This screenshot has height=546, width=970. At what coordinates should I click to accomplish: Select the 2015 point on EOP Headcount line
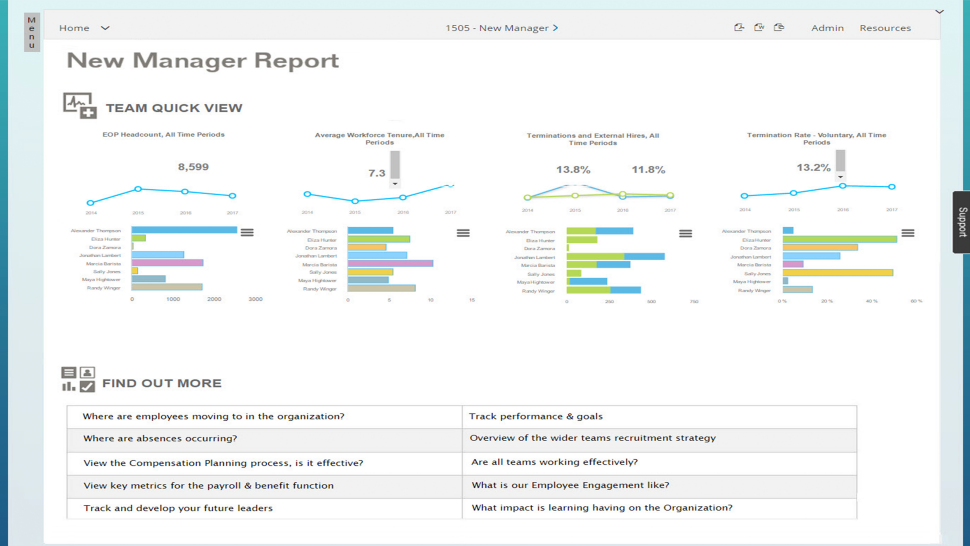pos(138,189)
